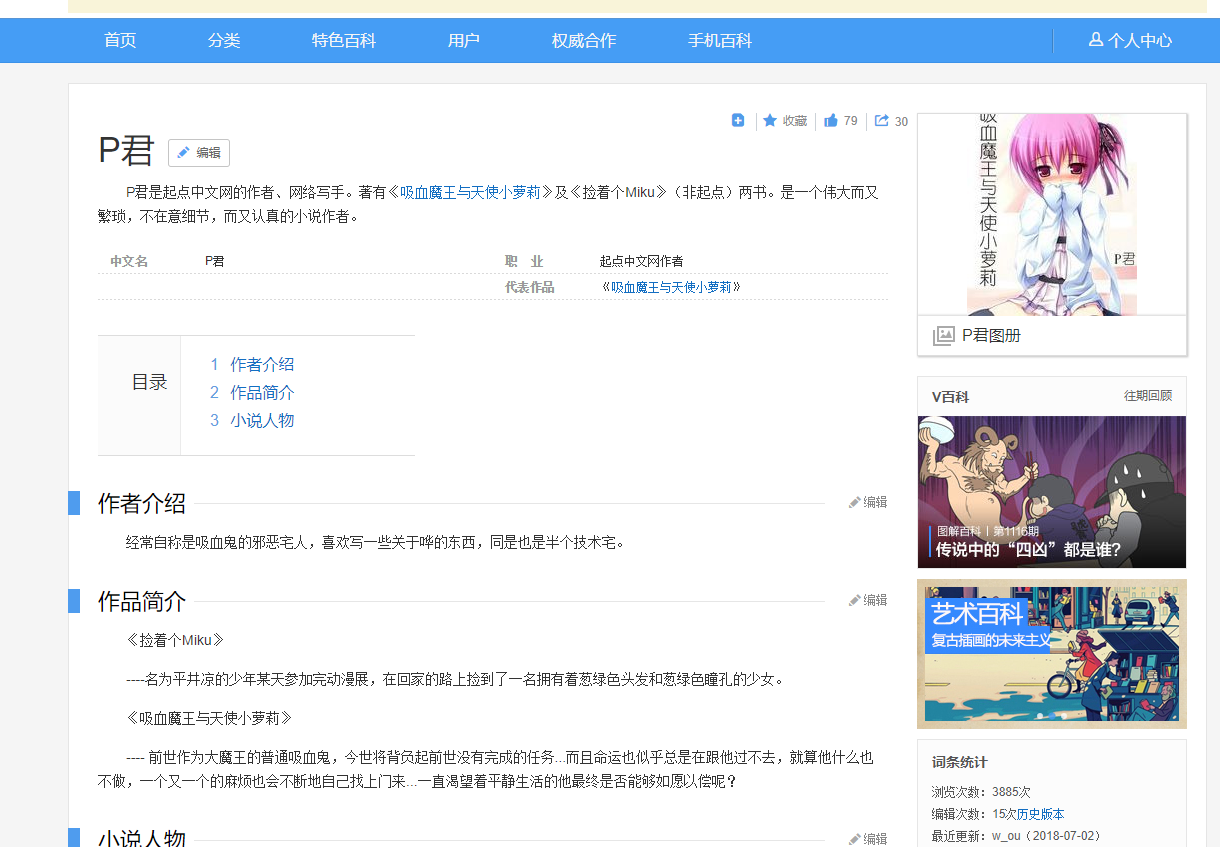Screen dimensions: 1220x847
Task: Open the 吸血魔王与天使小萝莉 link in the summary
Action: point(470,193)
